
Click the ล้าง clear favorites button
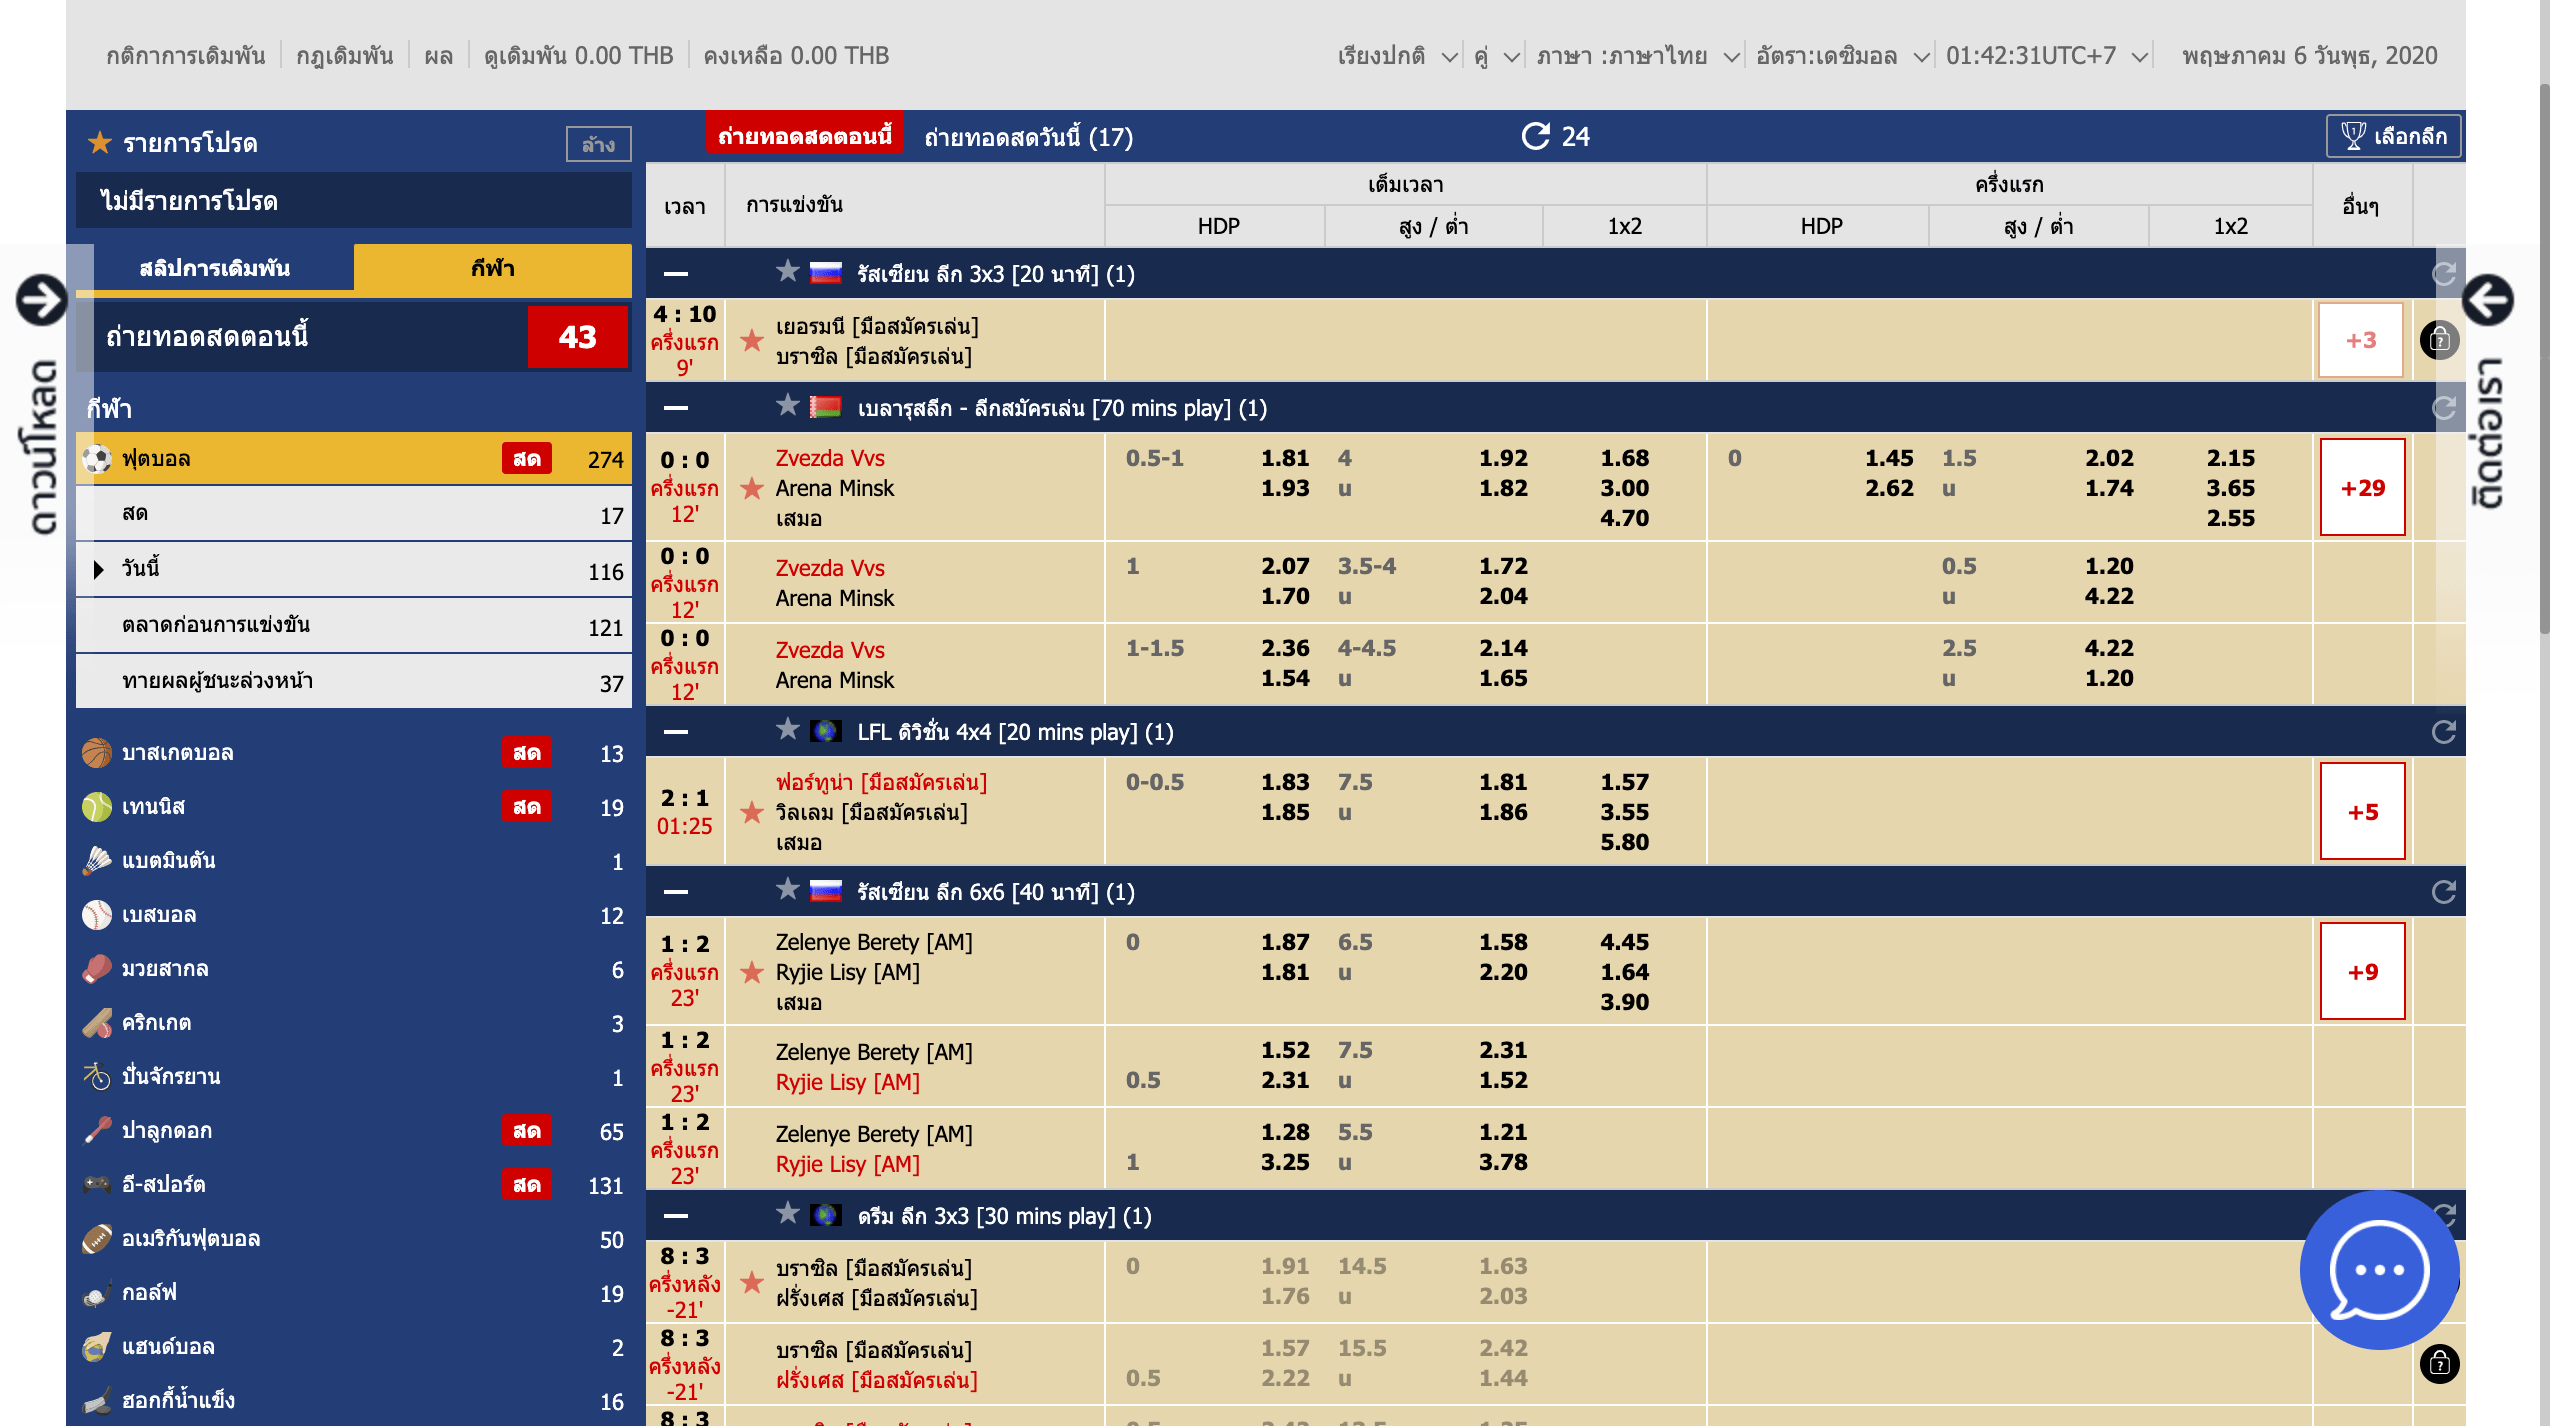pyautogui.click(x=598, y=144)
